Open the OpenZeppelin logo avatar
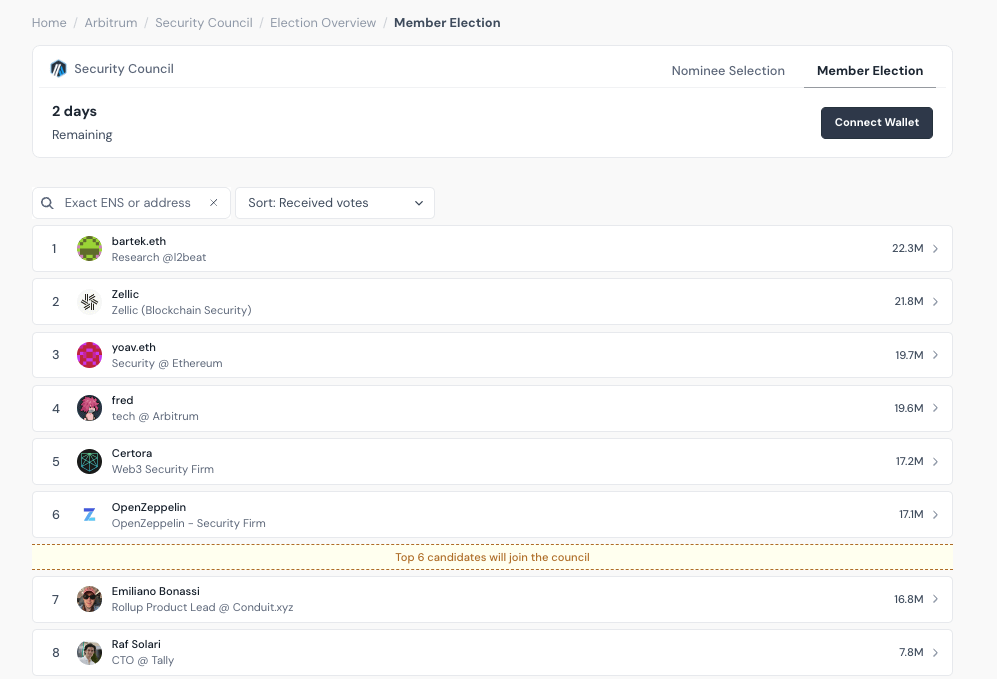Screen dimensions: 997x679 [x=90, y=514]
